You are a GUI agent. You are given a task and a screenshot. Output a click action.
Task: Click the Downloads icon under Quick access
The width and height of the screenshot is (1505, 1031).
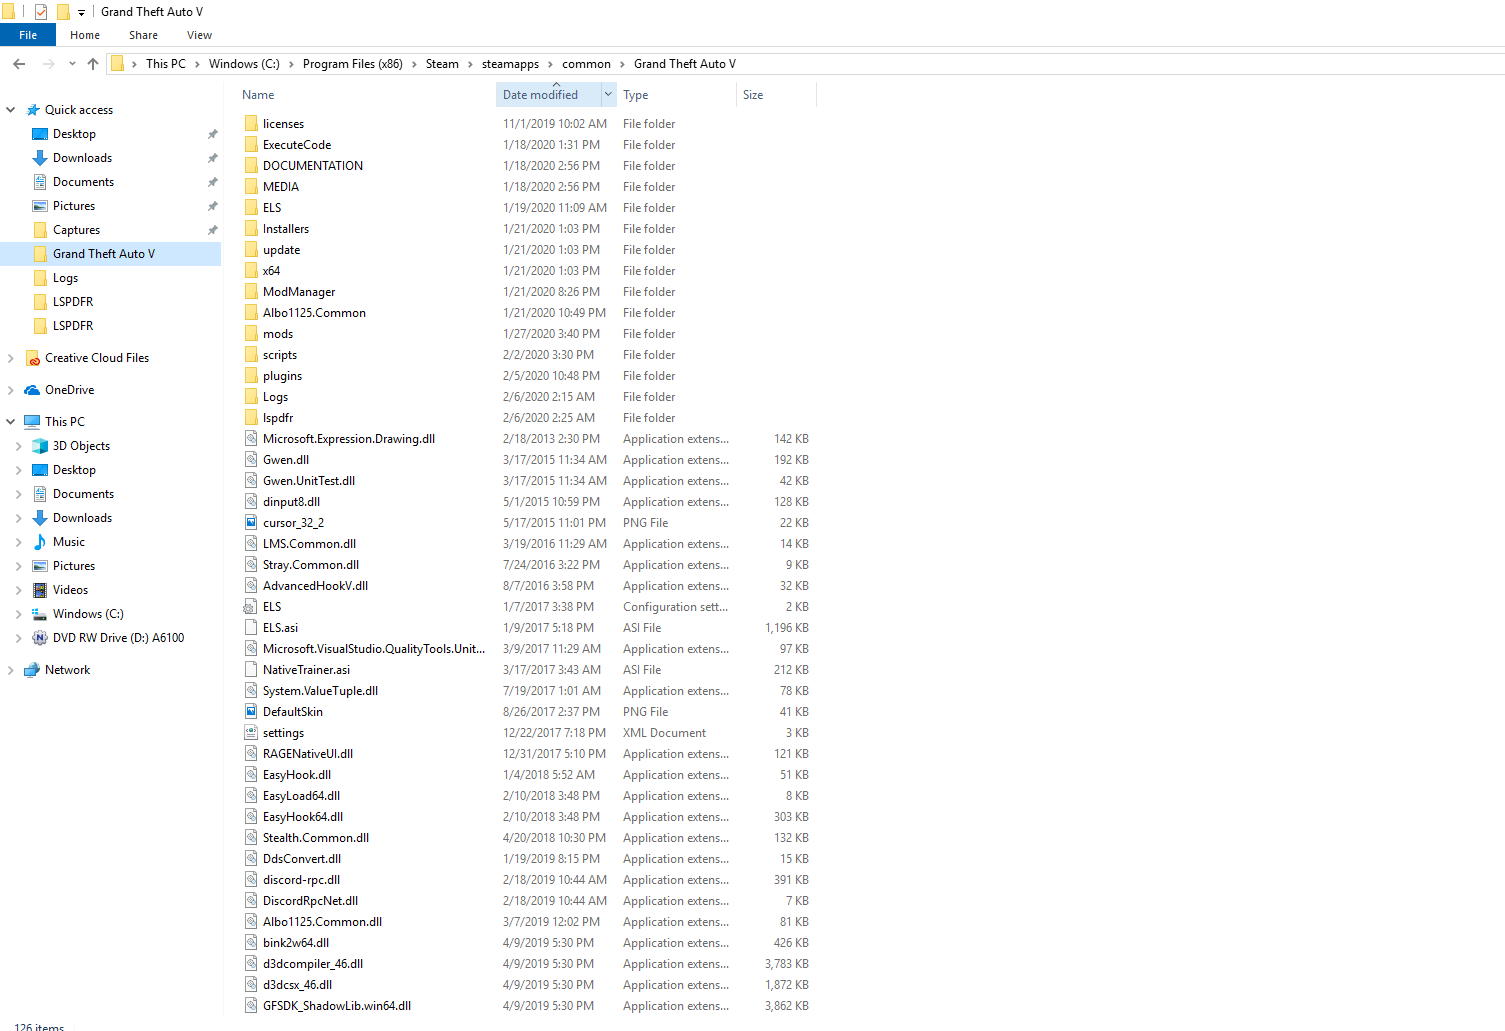[40, 158]
